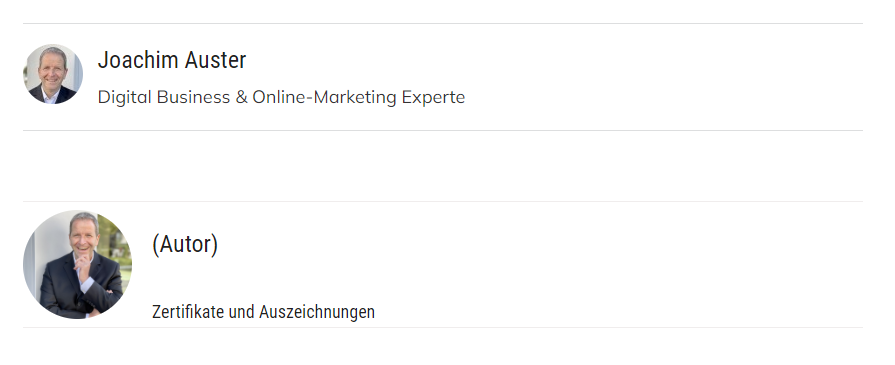895x365 pixels.
Task: Click the divider line below the job title
Action: pyautogui.click(x=443, y=131)
